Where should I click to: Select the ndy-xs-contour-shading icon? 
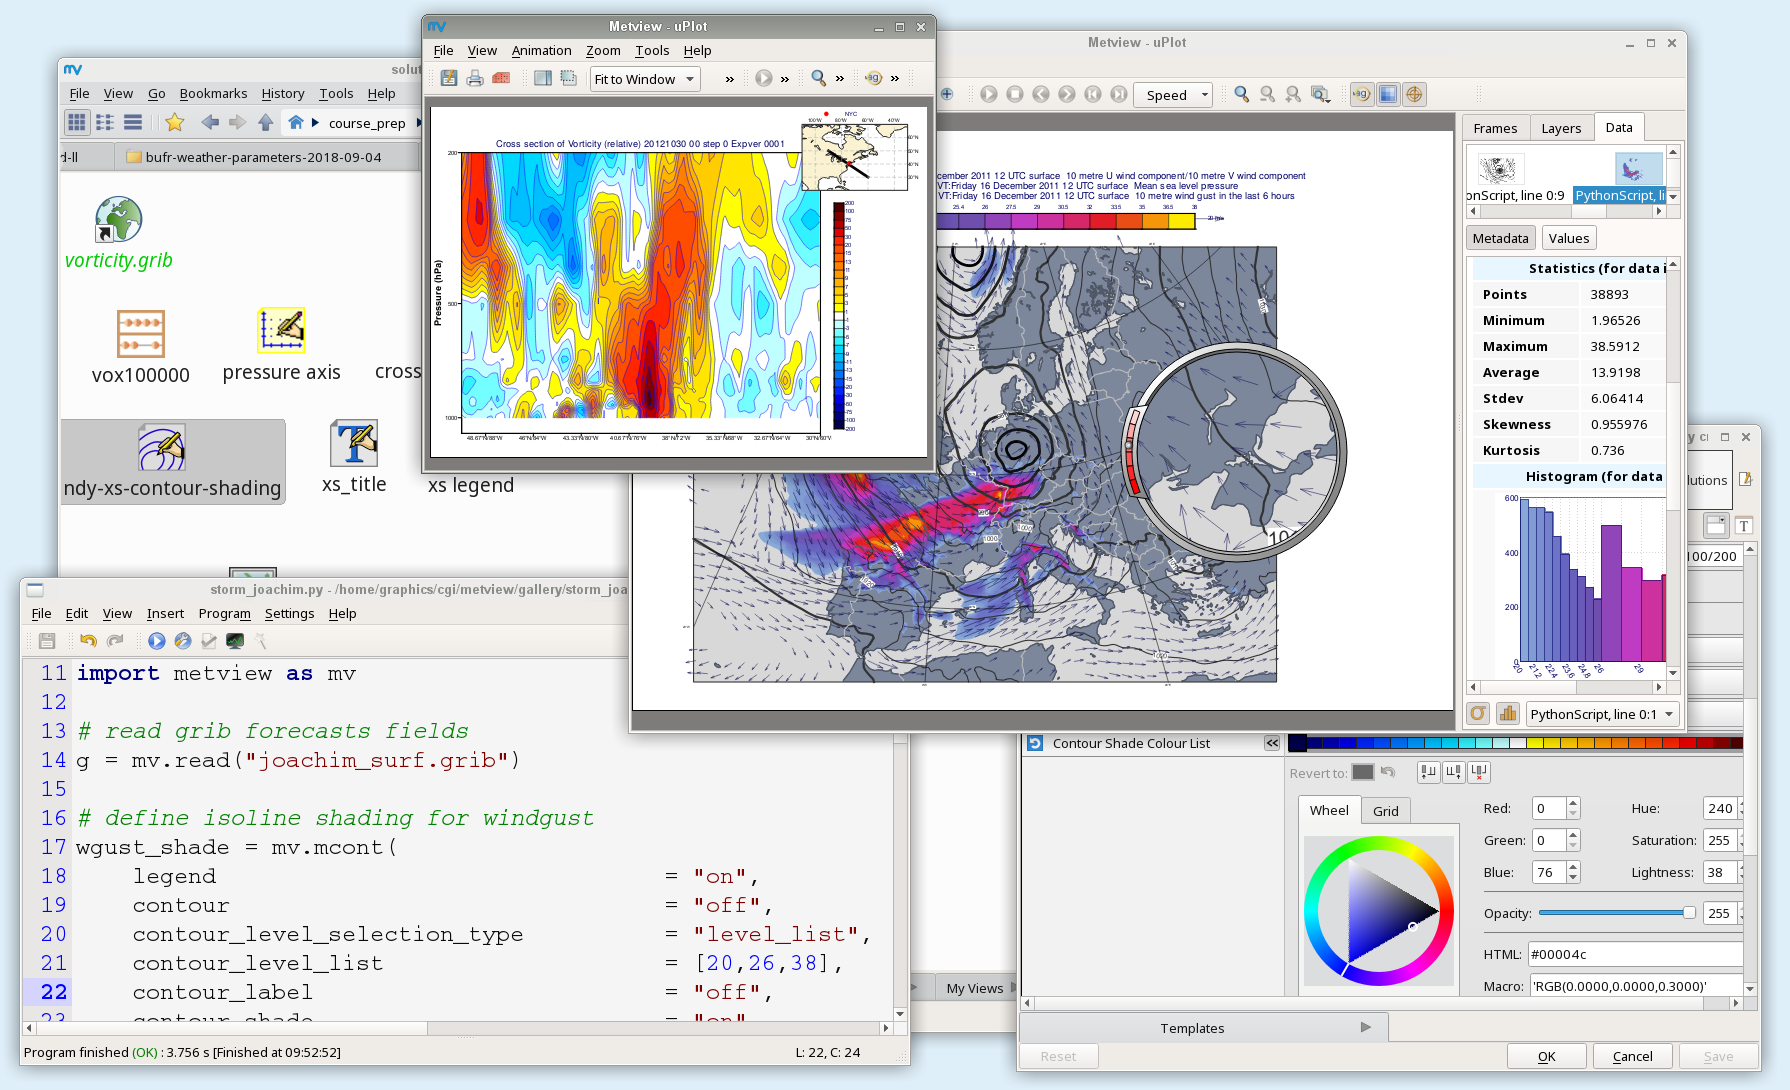(162, 446)
